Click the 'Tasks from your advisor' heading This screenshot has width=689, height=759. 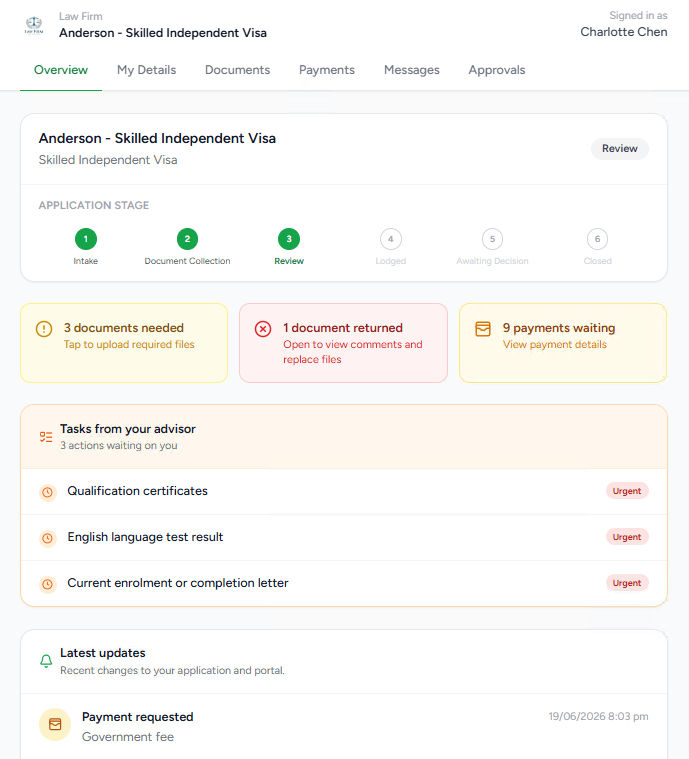click(128, 429)
